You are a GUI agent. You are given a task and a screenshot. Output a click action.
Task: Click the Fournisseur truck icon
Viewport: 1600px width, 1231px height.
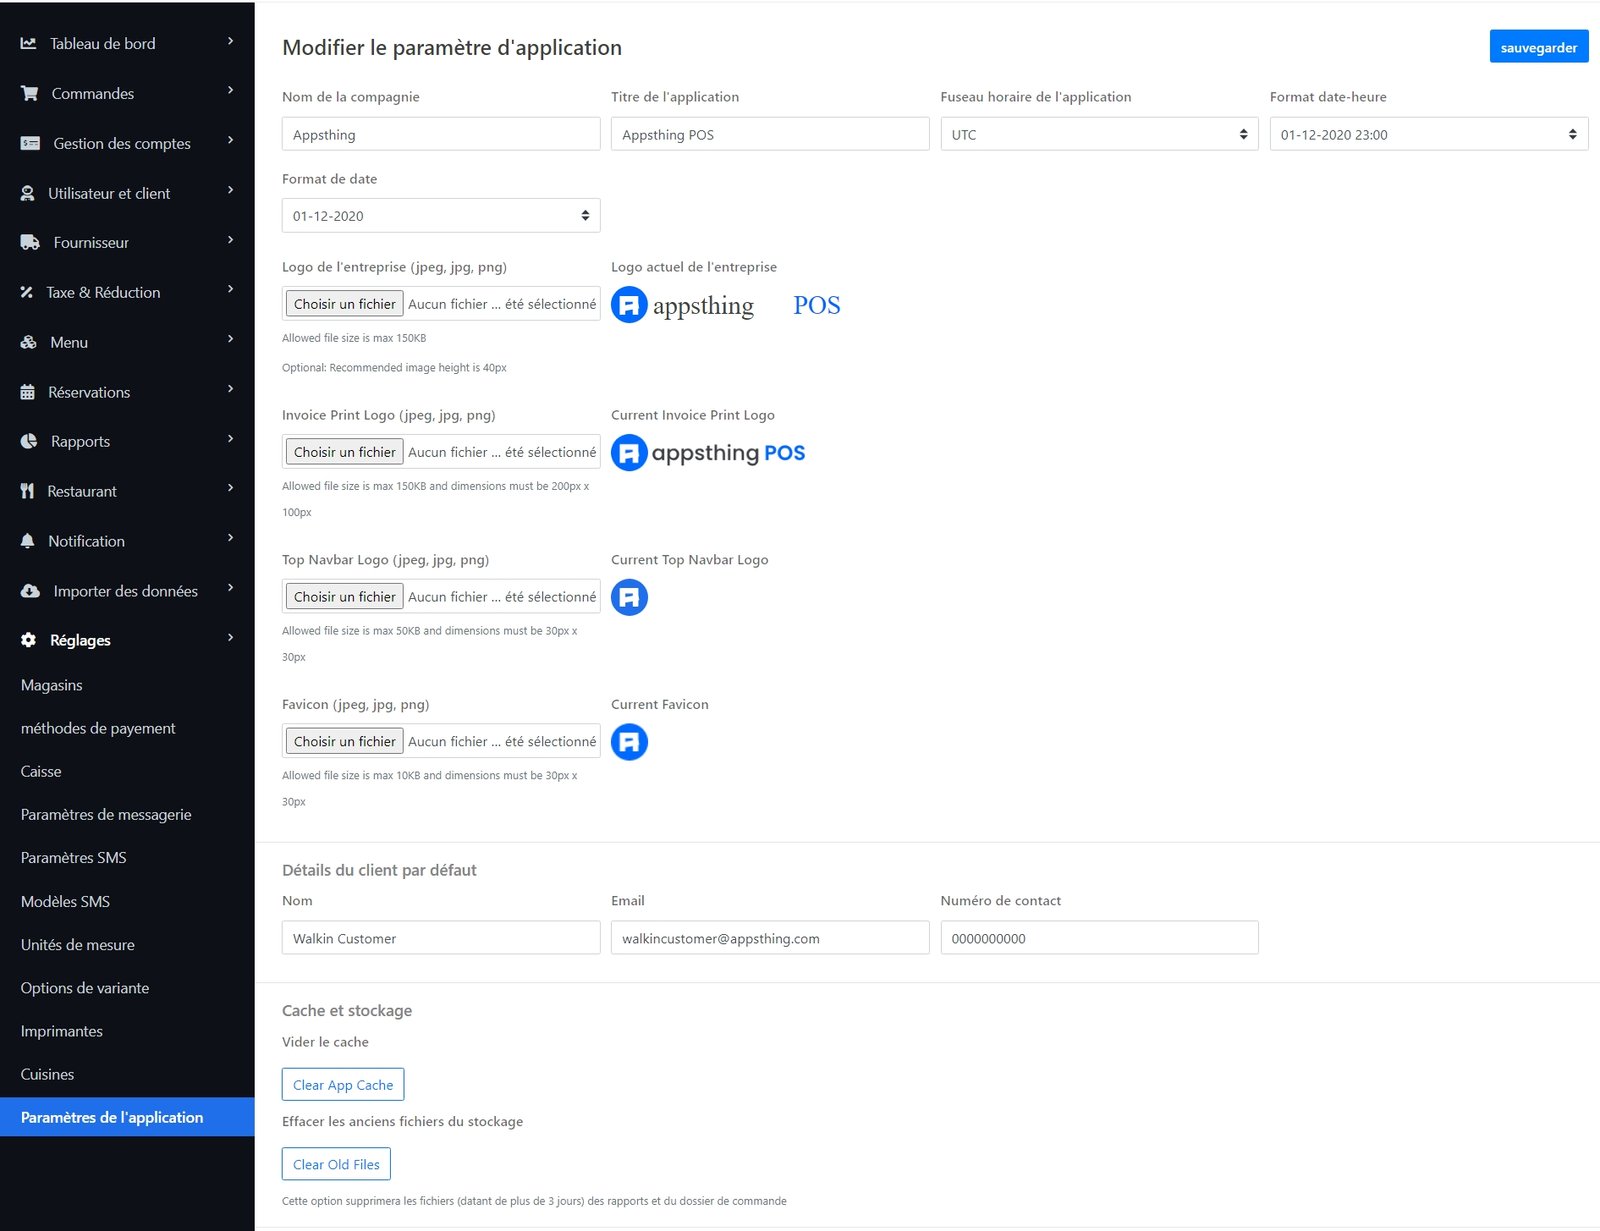click(x=30, y=243)
